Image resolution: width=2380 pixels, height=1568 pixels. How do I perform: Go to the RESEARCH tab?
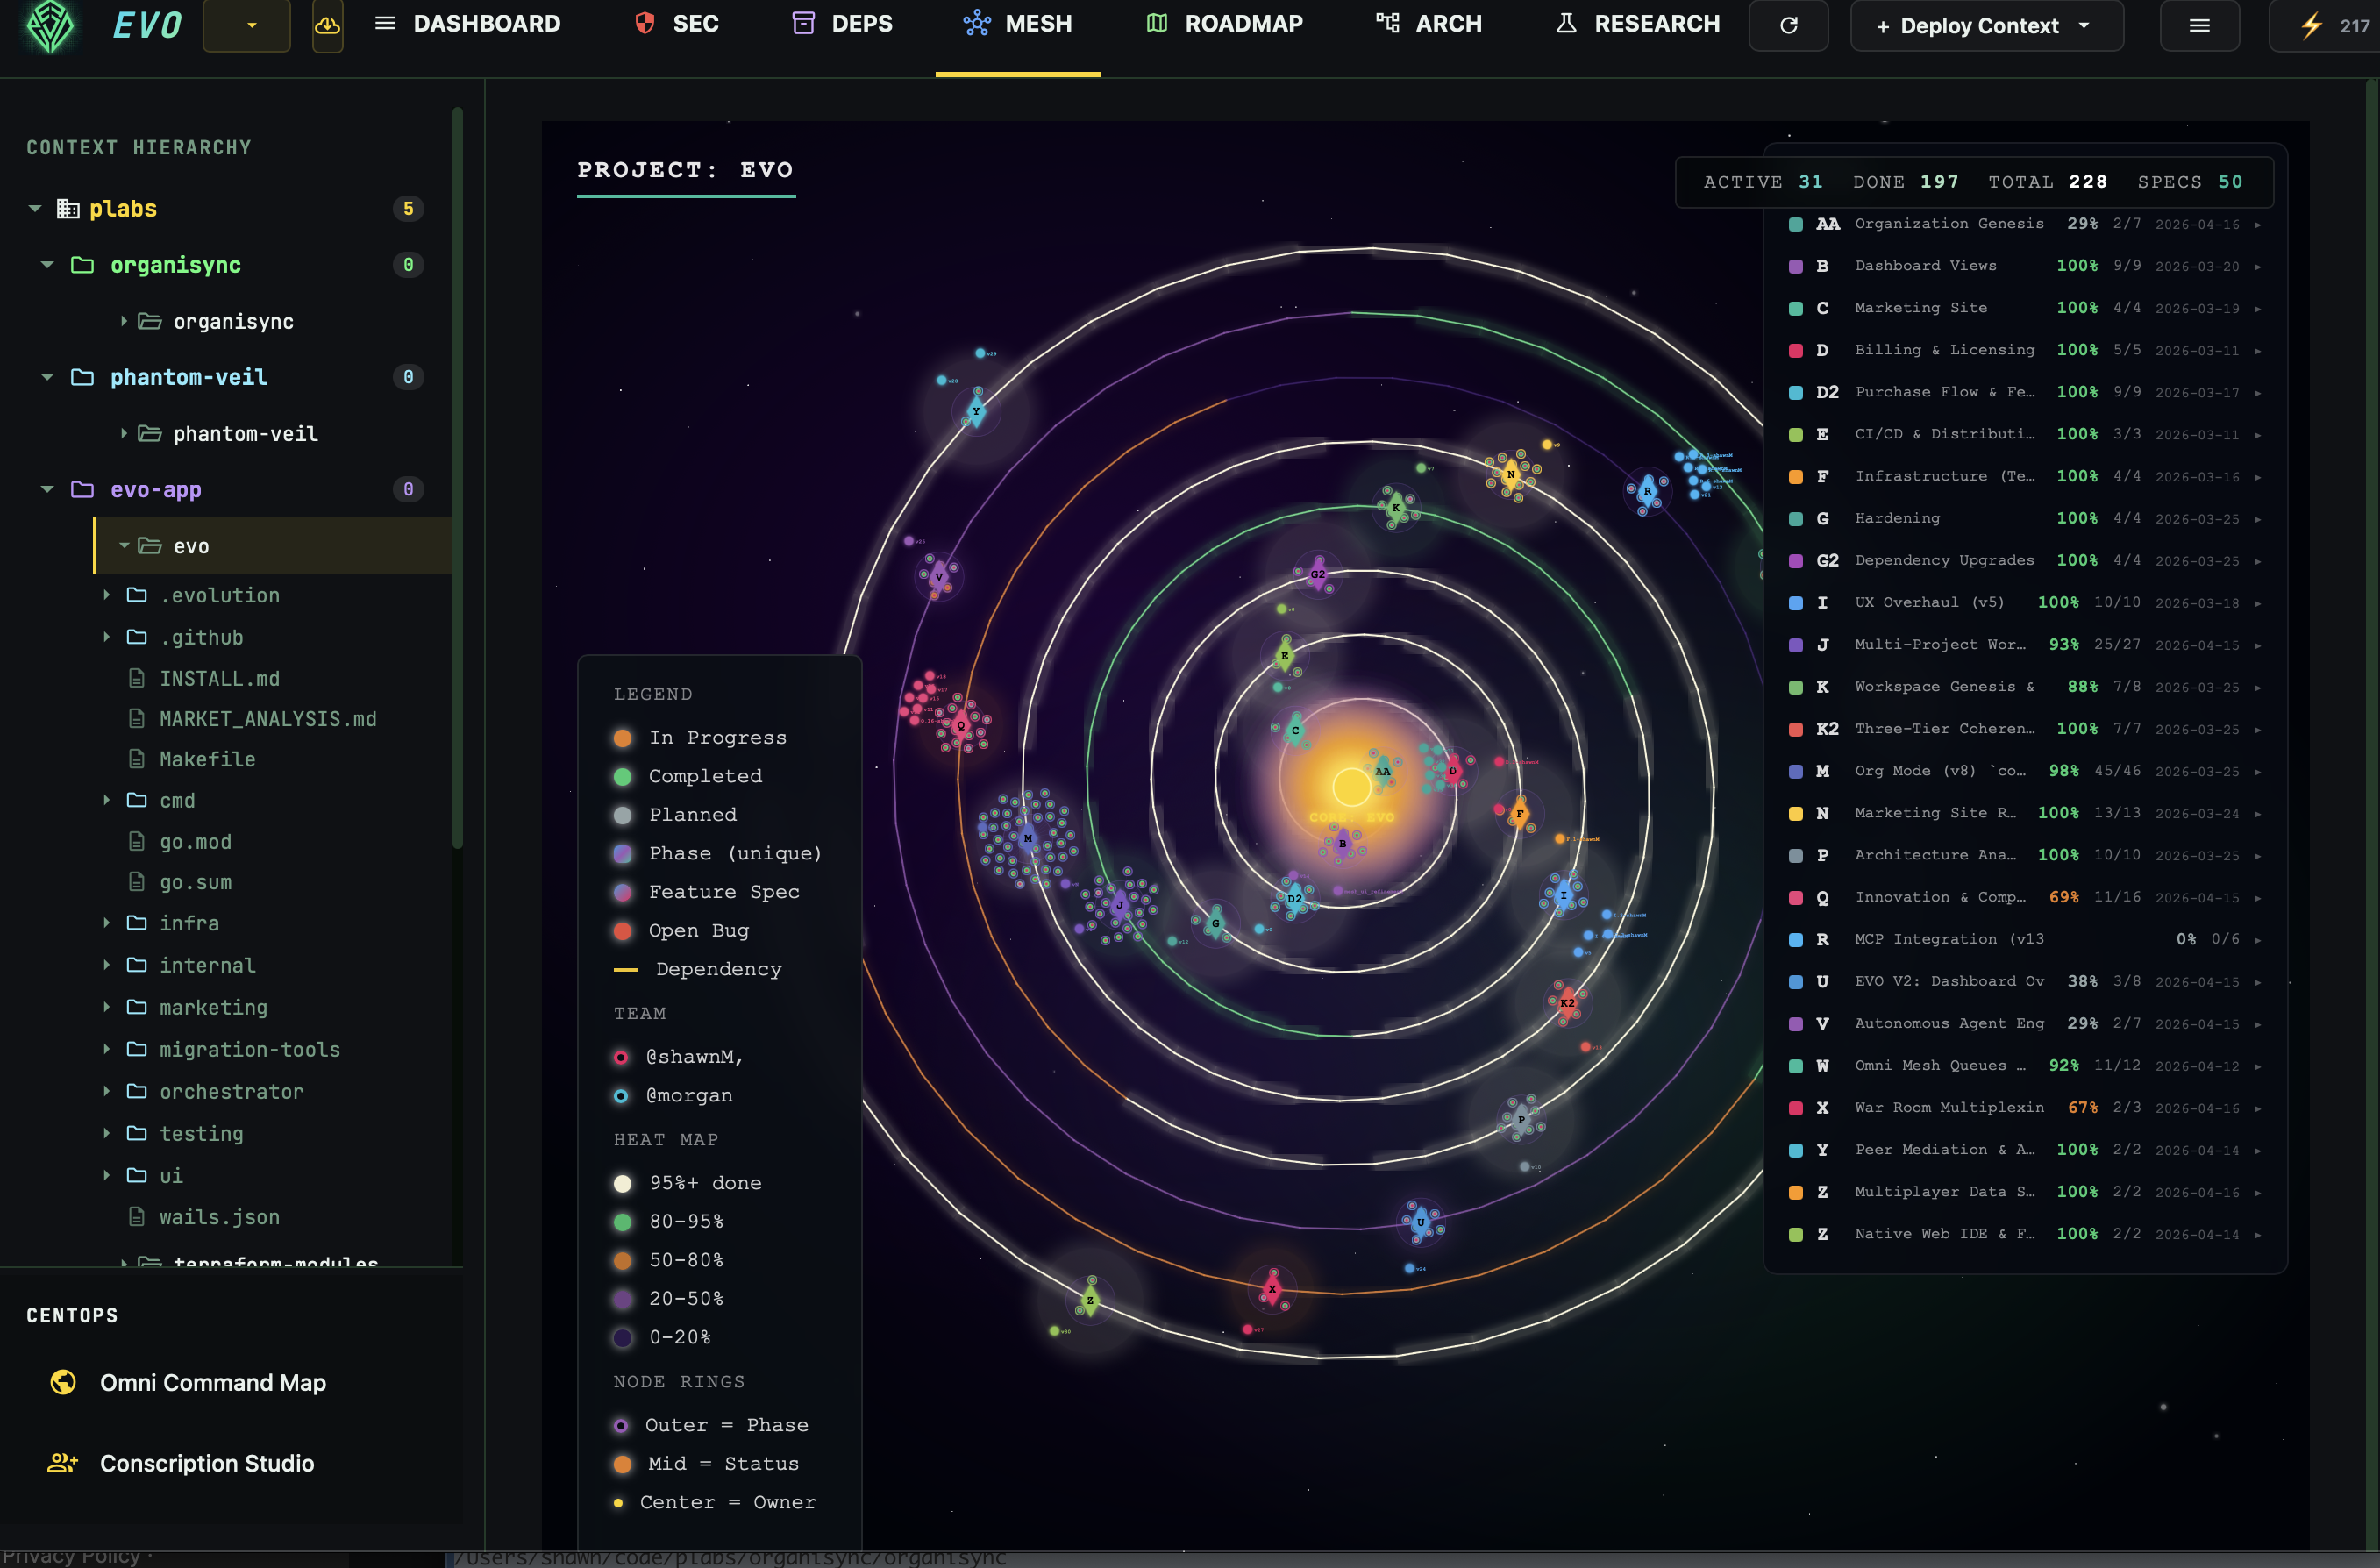[x=1637, y=24]
